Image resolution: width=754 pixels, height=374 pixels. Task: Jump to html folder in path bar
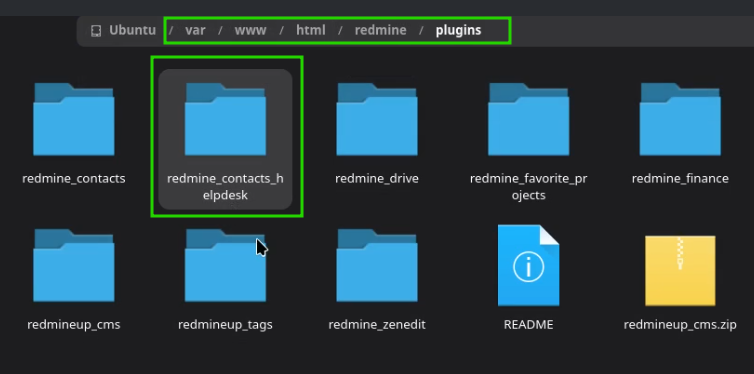click(311, 30)
